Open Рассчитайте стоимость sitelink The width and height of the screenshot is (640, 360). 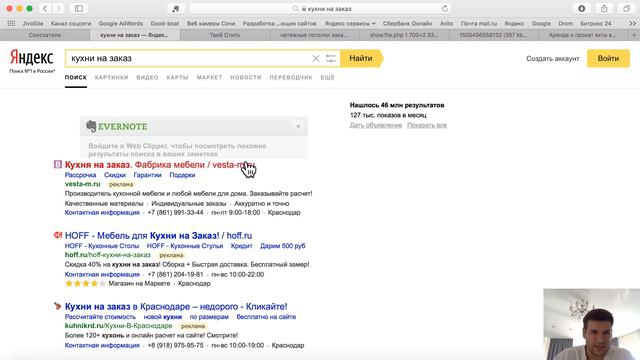[x=100, y=317]
